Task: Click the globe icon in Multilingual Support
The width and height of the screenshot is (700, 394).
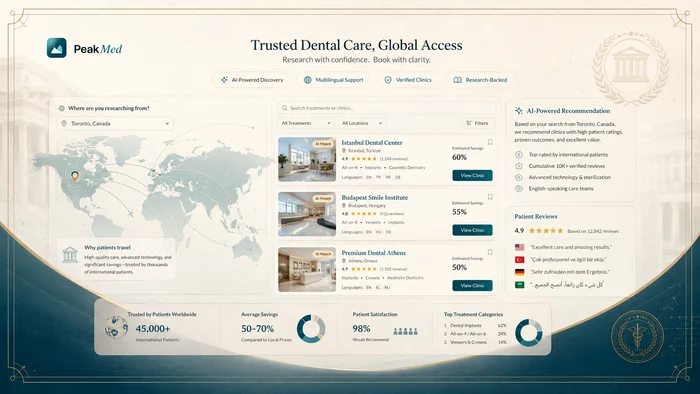Action: (308, 80)
